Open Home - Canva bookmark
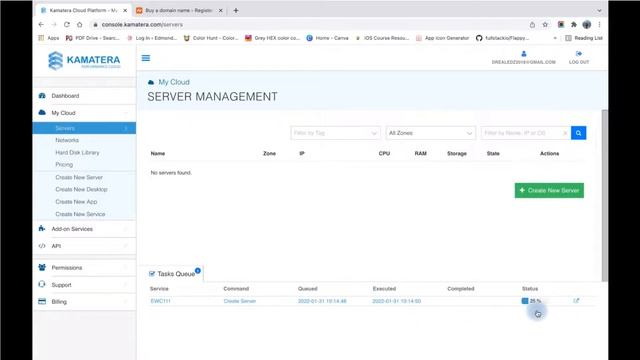Image resolution: width=640 pixels, height=360 pixels. (327, 38)
